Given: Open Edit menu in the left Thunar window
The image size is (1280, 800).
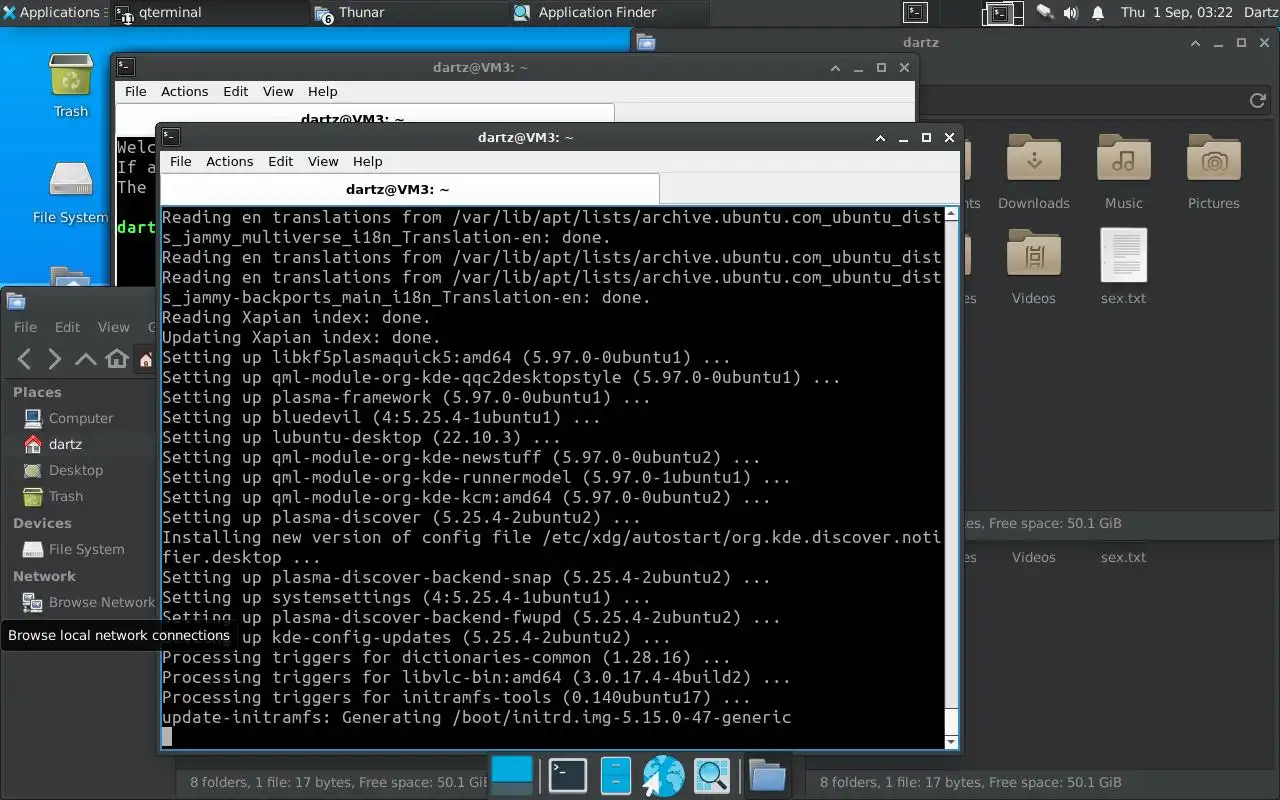Looking at the screenshot, I should (67, 327).
